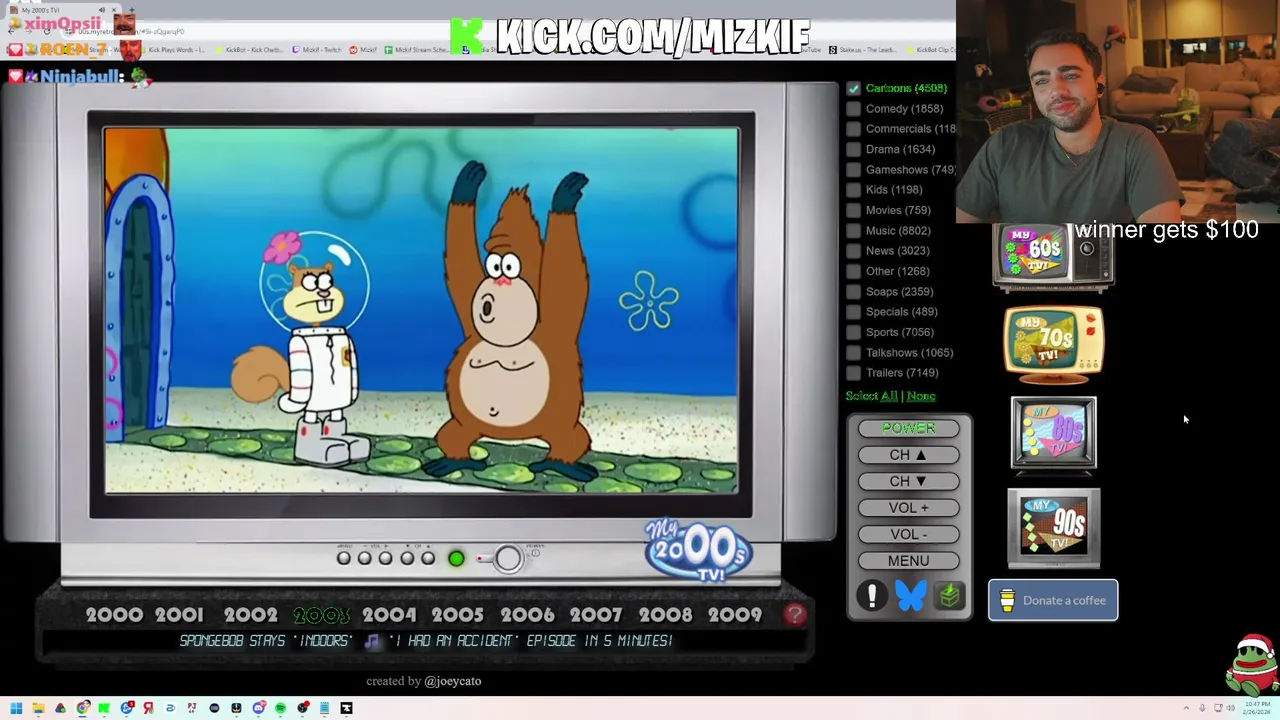
Task: Enable the Specials category checkbox
Action: pos(853,312)
